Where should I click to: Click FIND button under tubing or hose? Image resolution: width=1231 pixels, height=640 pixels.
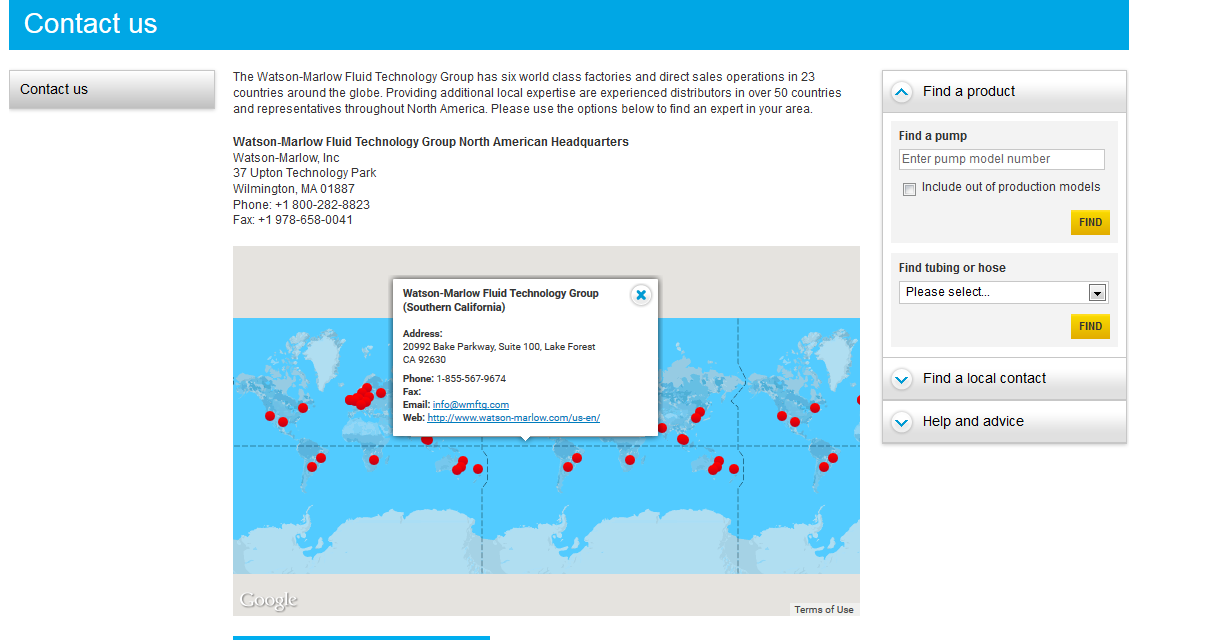click(1090, 326)
